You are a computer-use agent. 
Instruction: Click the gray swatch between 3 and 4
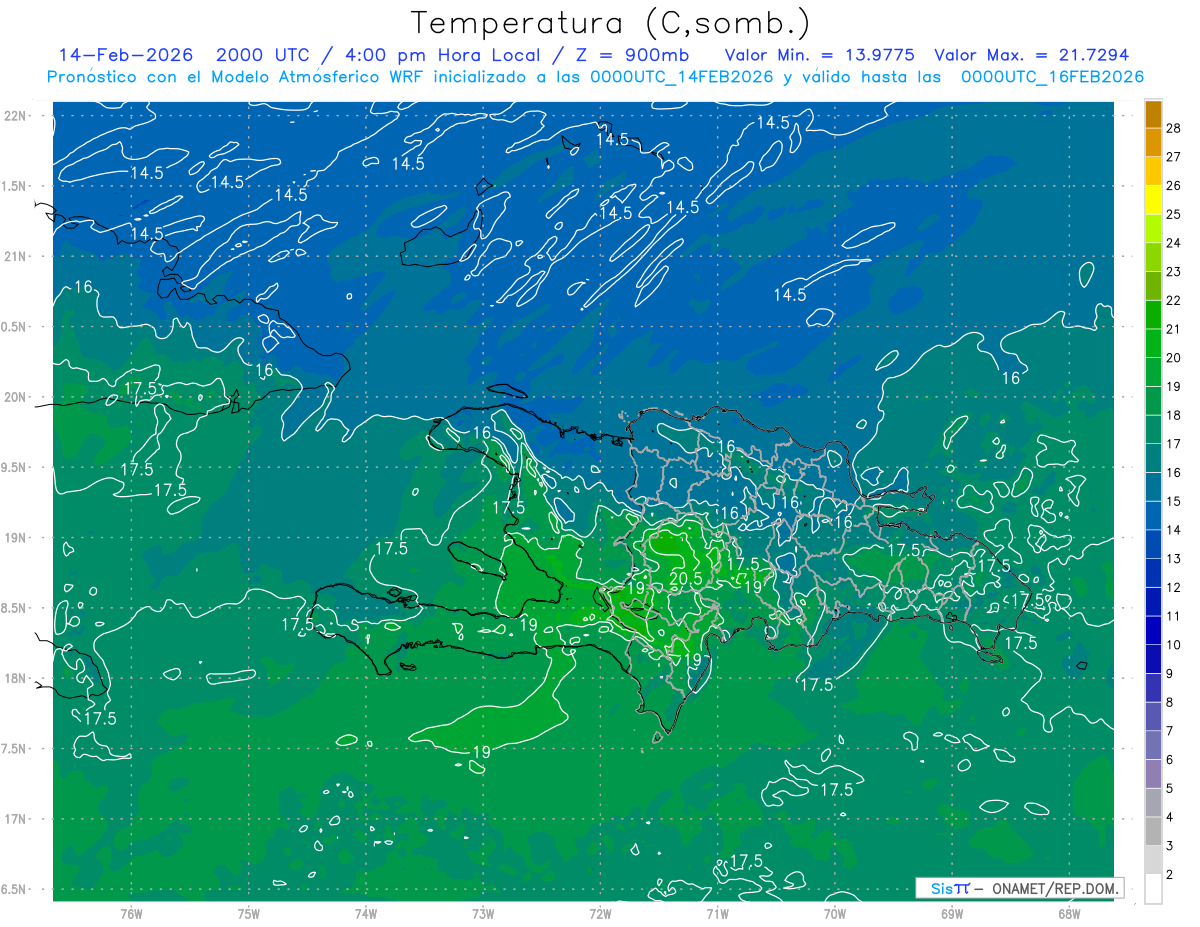[1153, 831]
